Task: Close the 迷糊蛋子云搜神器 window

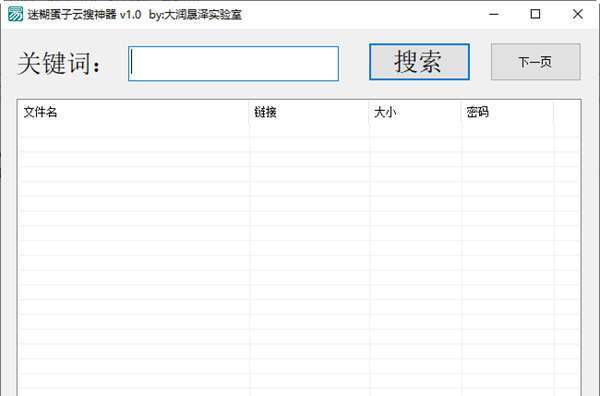Action: (577, 14)
